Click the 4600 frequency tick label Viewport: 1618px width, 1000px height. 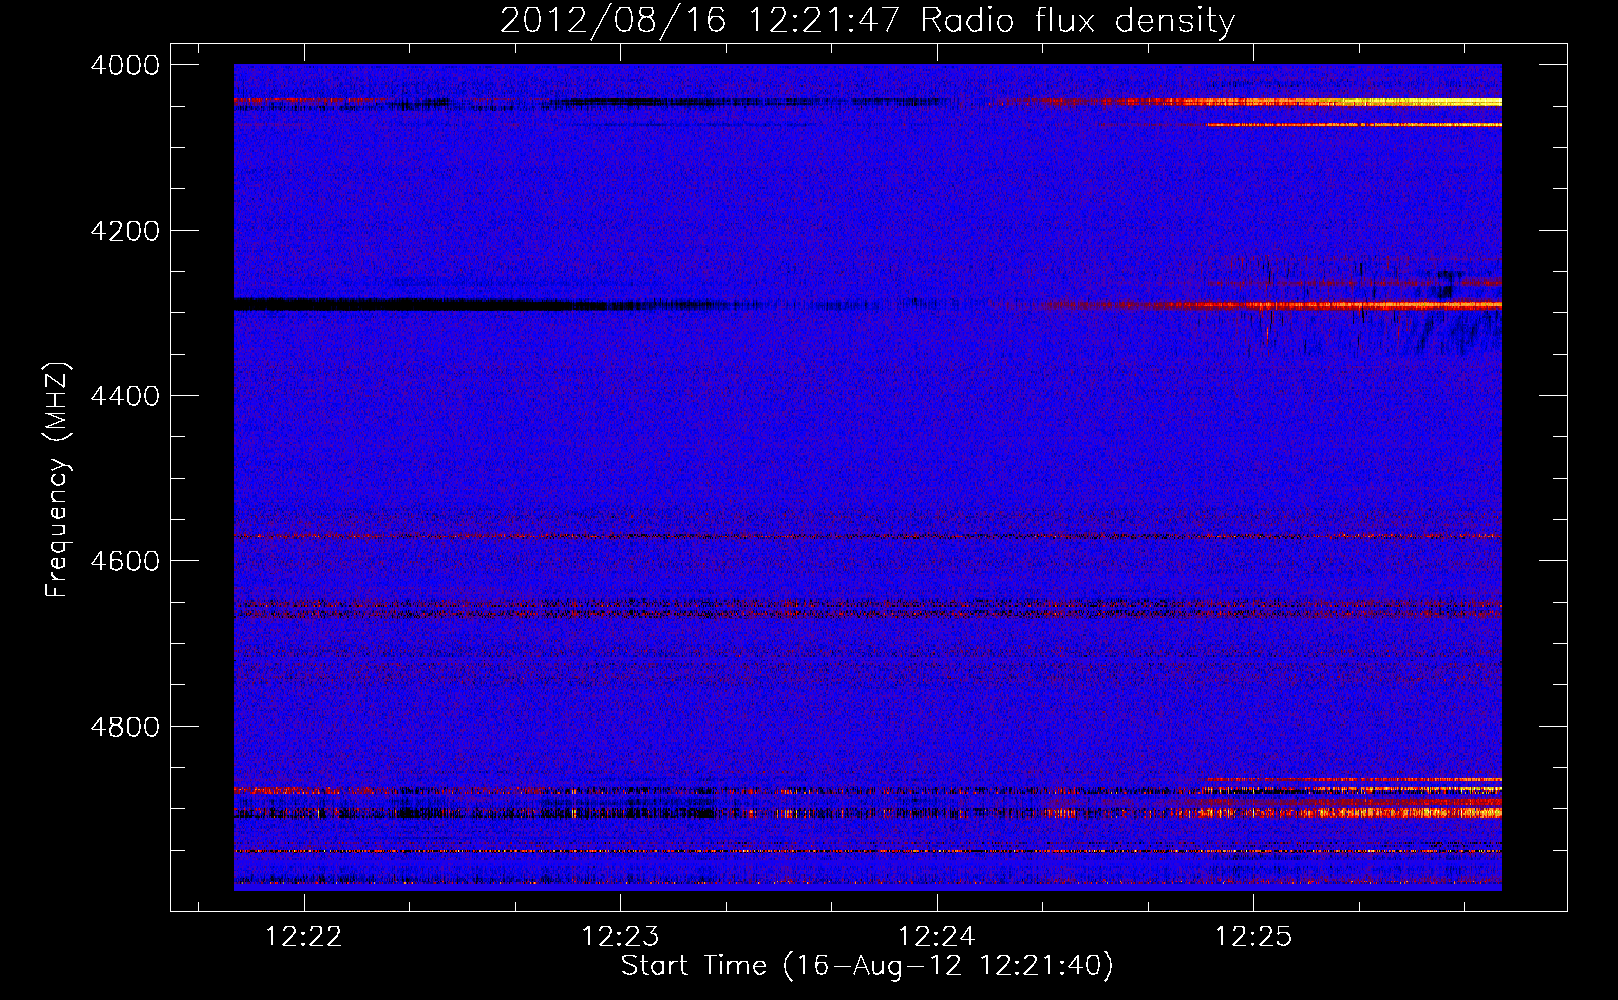coord(125,561)
